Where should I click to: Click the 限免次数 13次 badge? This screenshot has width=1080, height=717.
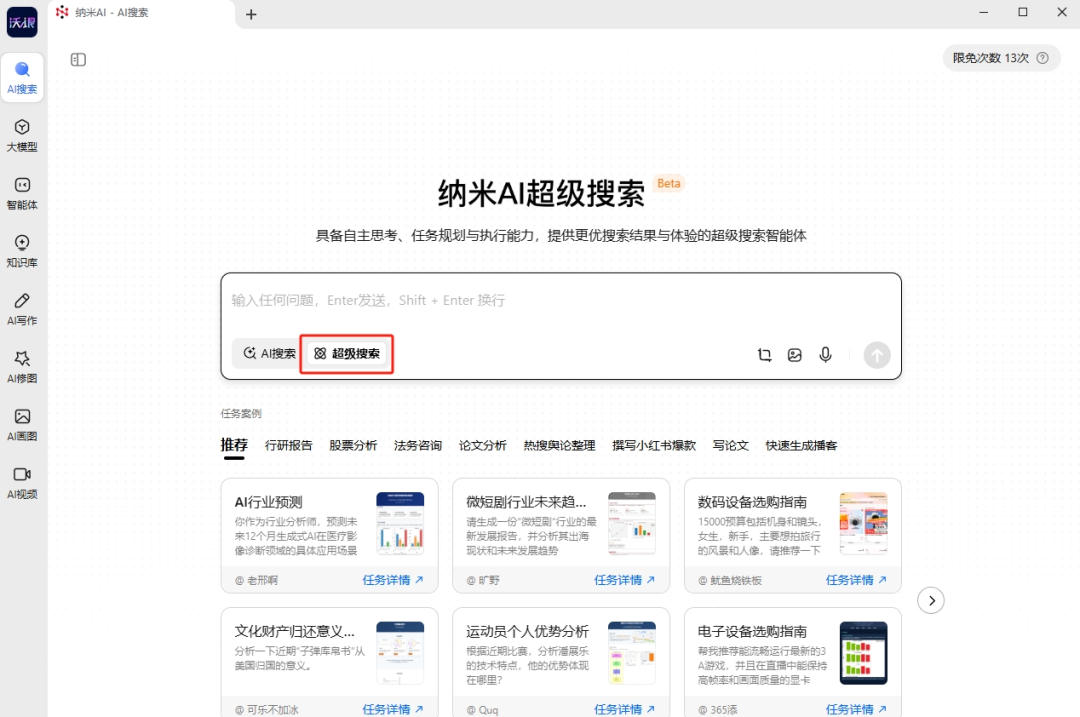pyautogui.click(x=1001, y=59)
